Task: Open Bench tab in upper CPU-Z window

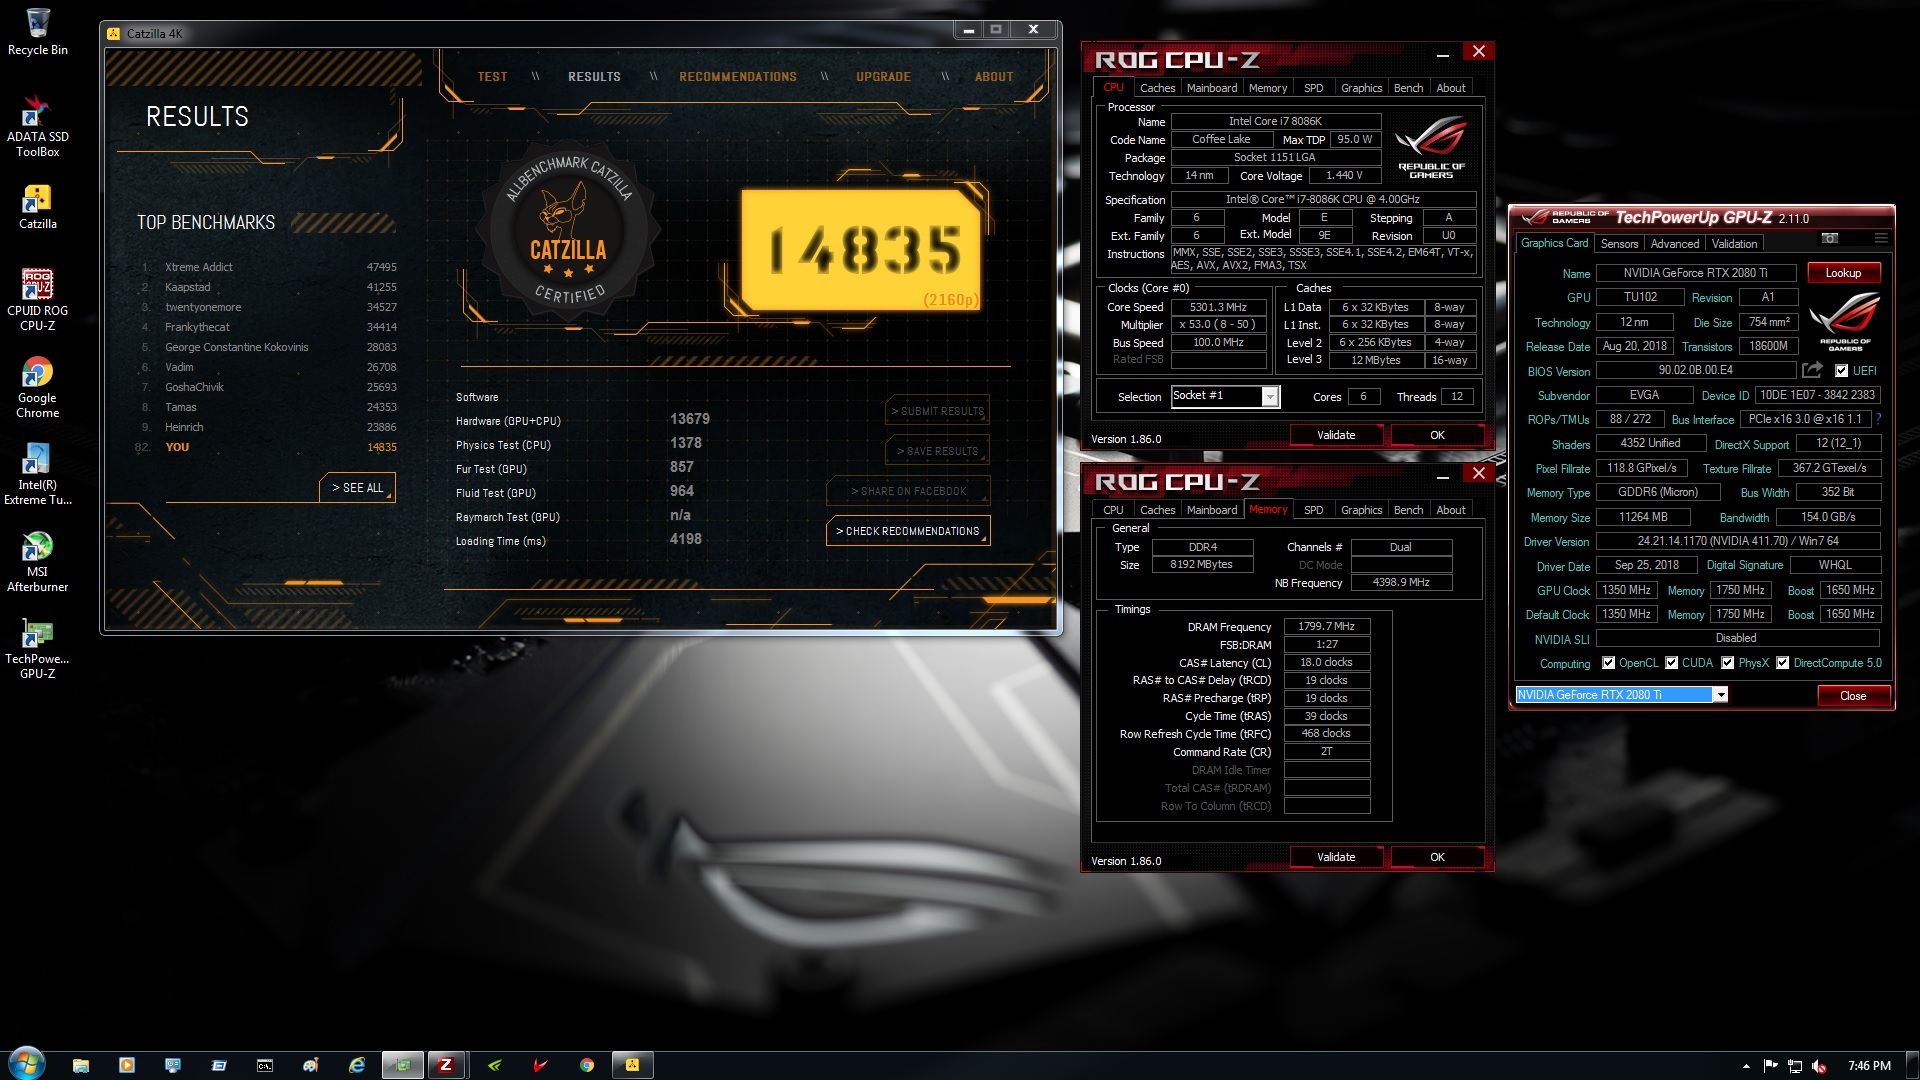Action: click(1408, 88)
